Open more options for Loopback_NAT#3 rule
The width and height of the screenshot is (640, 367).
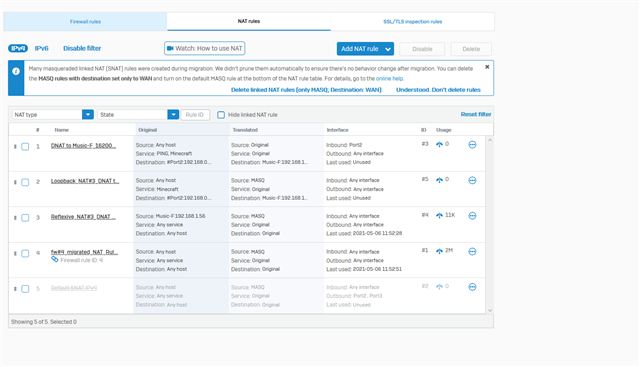tap(472, 180)
